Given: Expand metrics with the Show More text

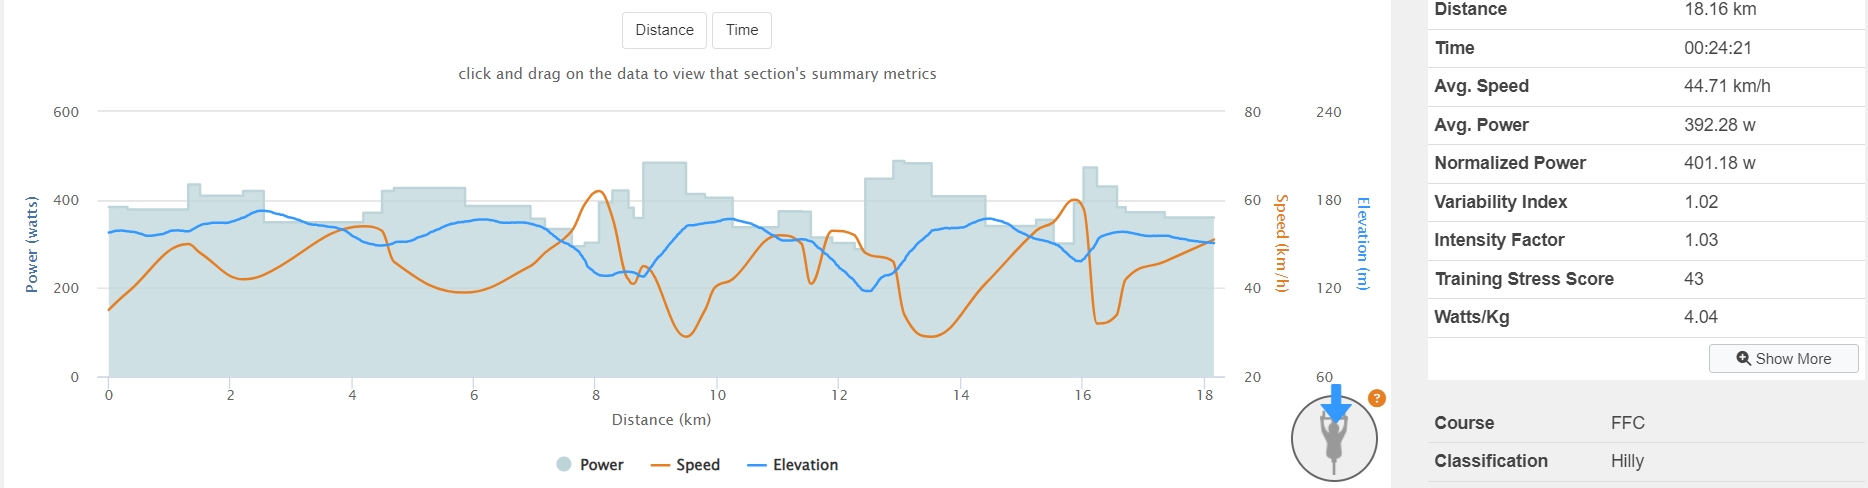Looking at the screenshot, I should click(1793, 359).
